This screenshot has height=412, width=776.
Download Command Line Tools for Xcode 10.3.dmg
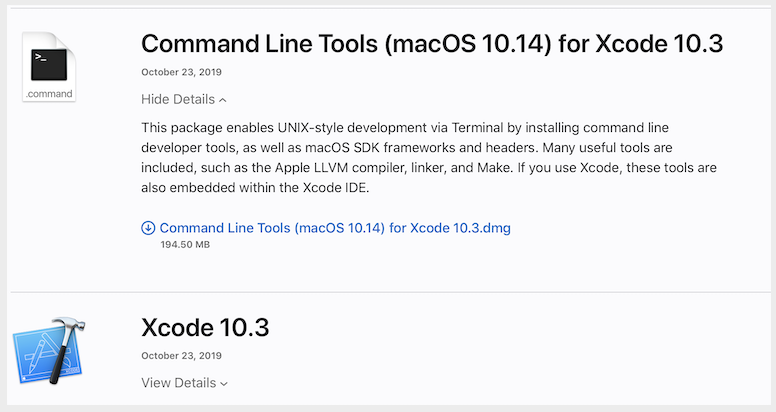coord(335,228)
